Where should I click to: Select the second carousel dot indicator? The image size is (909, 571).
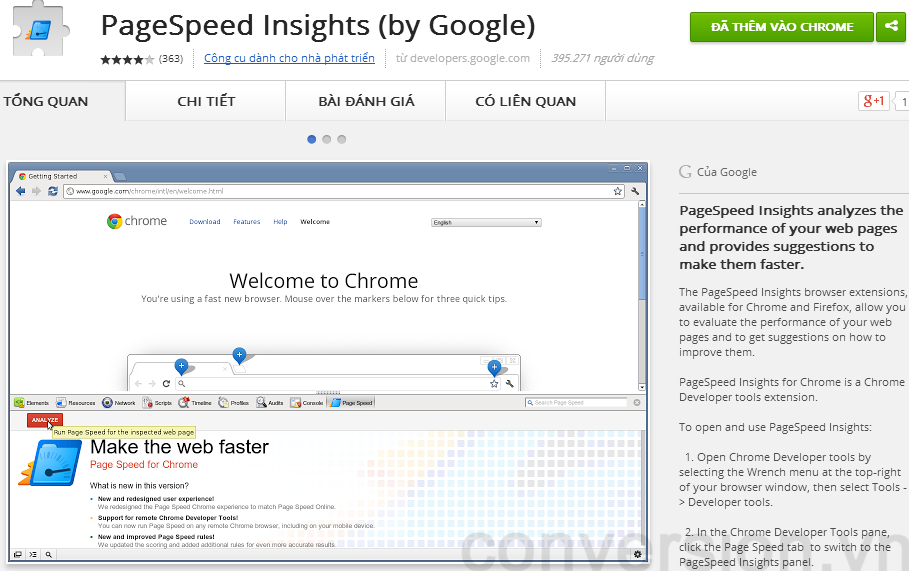pyautogui.click(x=327, y=139)
